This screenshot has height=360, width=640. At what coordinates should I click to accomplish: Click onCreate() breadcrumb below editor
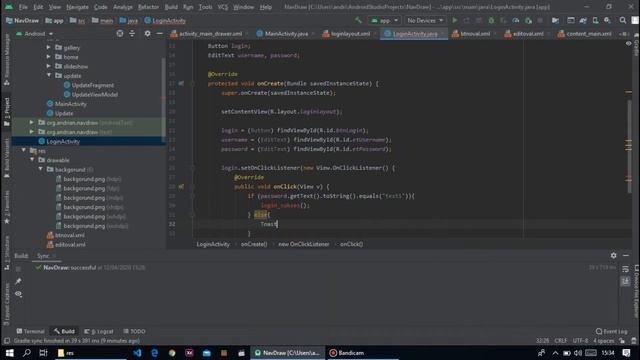pyautogui.click(x=254, y=244)
